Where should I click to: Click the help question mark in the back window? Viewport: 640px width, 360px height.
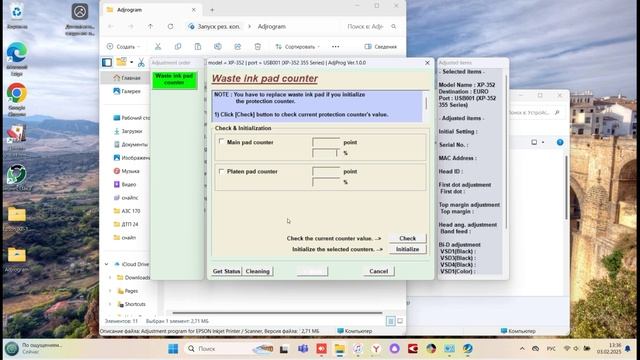click(560, 142)
